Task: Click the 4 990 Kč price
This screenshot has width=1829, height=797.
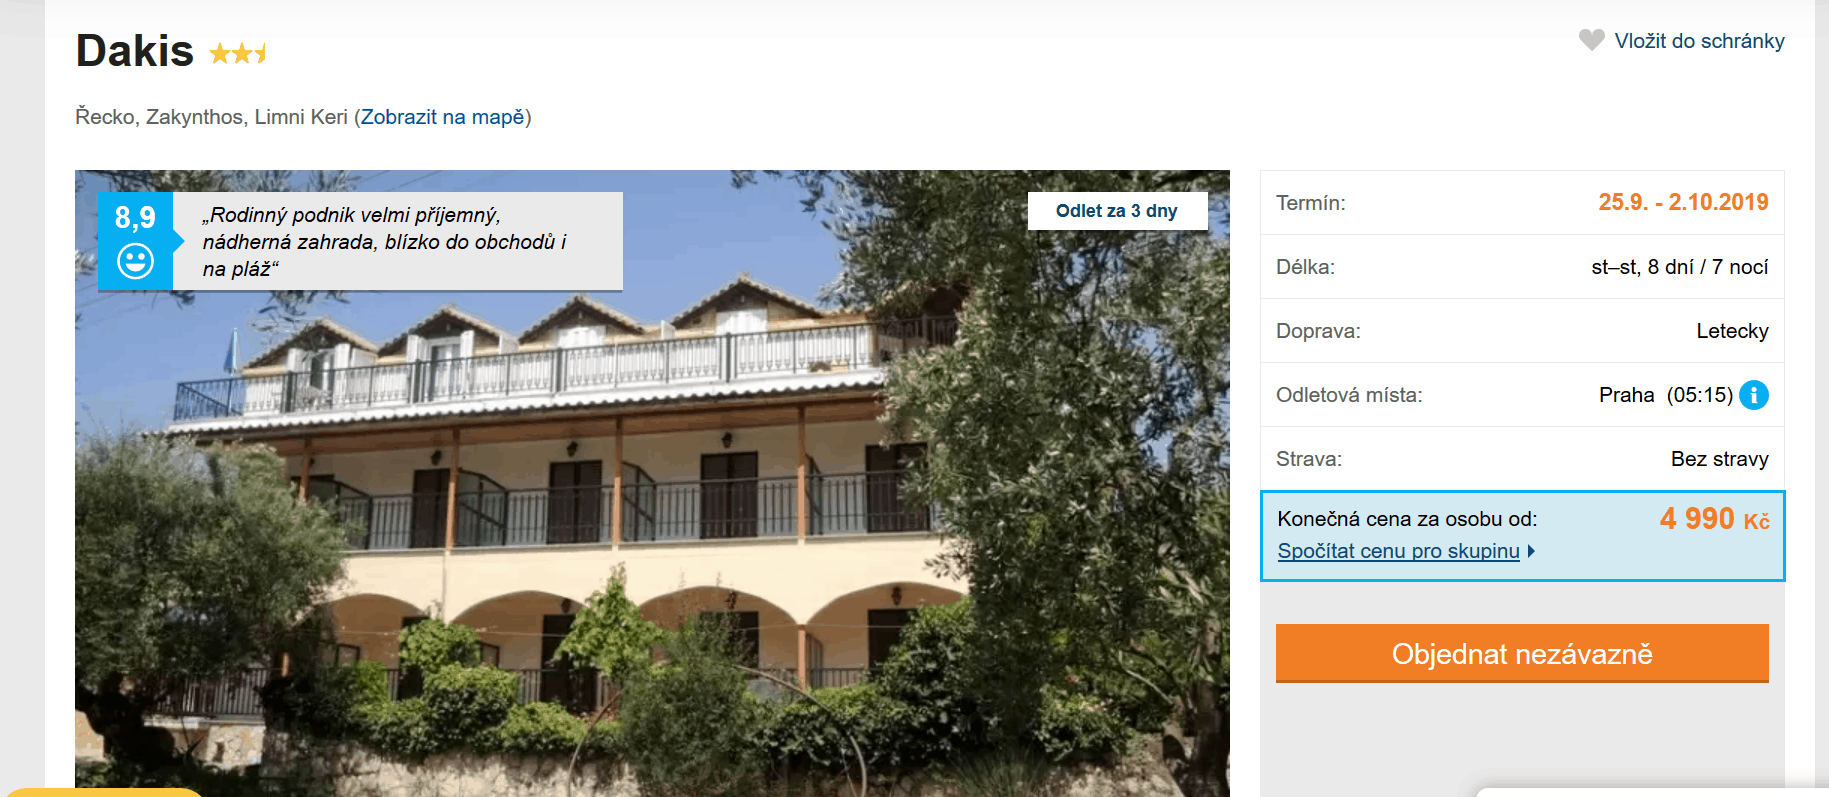Action: tap(1714, 519)
